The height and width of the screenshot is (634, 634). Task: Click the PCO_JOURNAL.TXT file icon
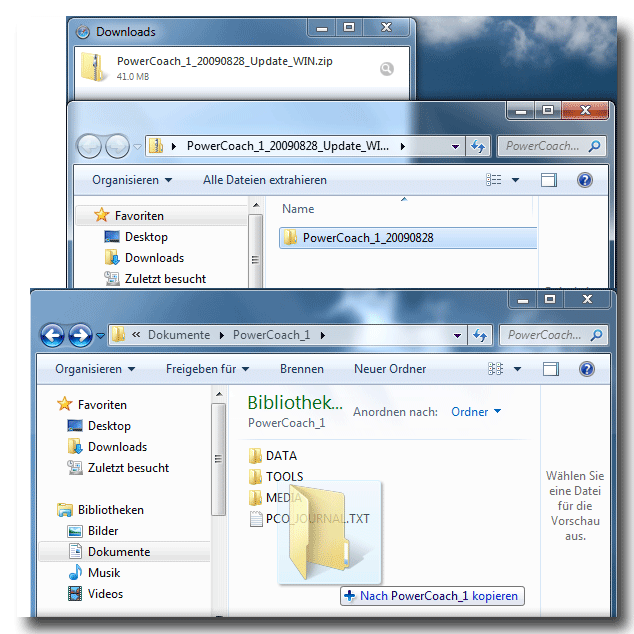click(256, 519)
